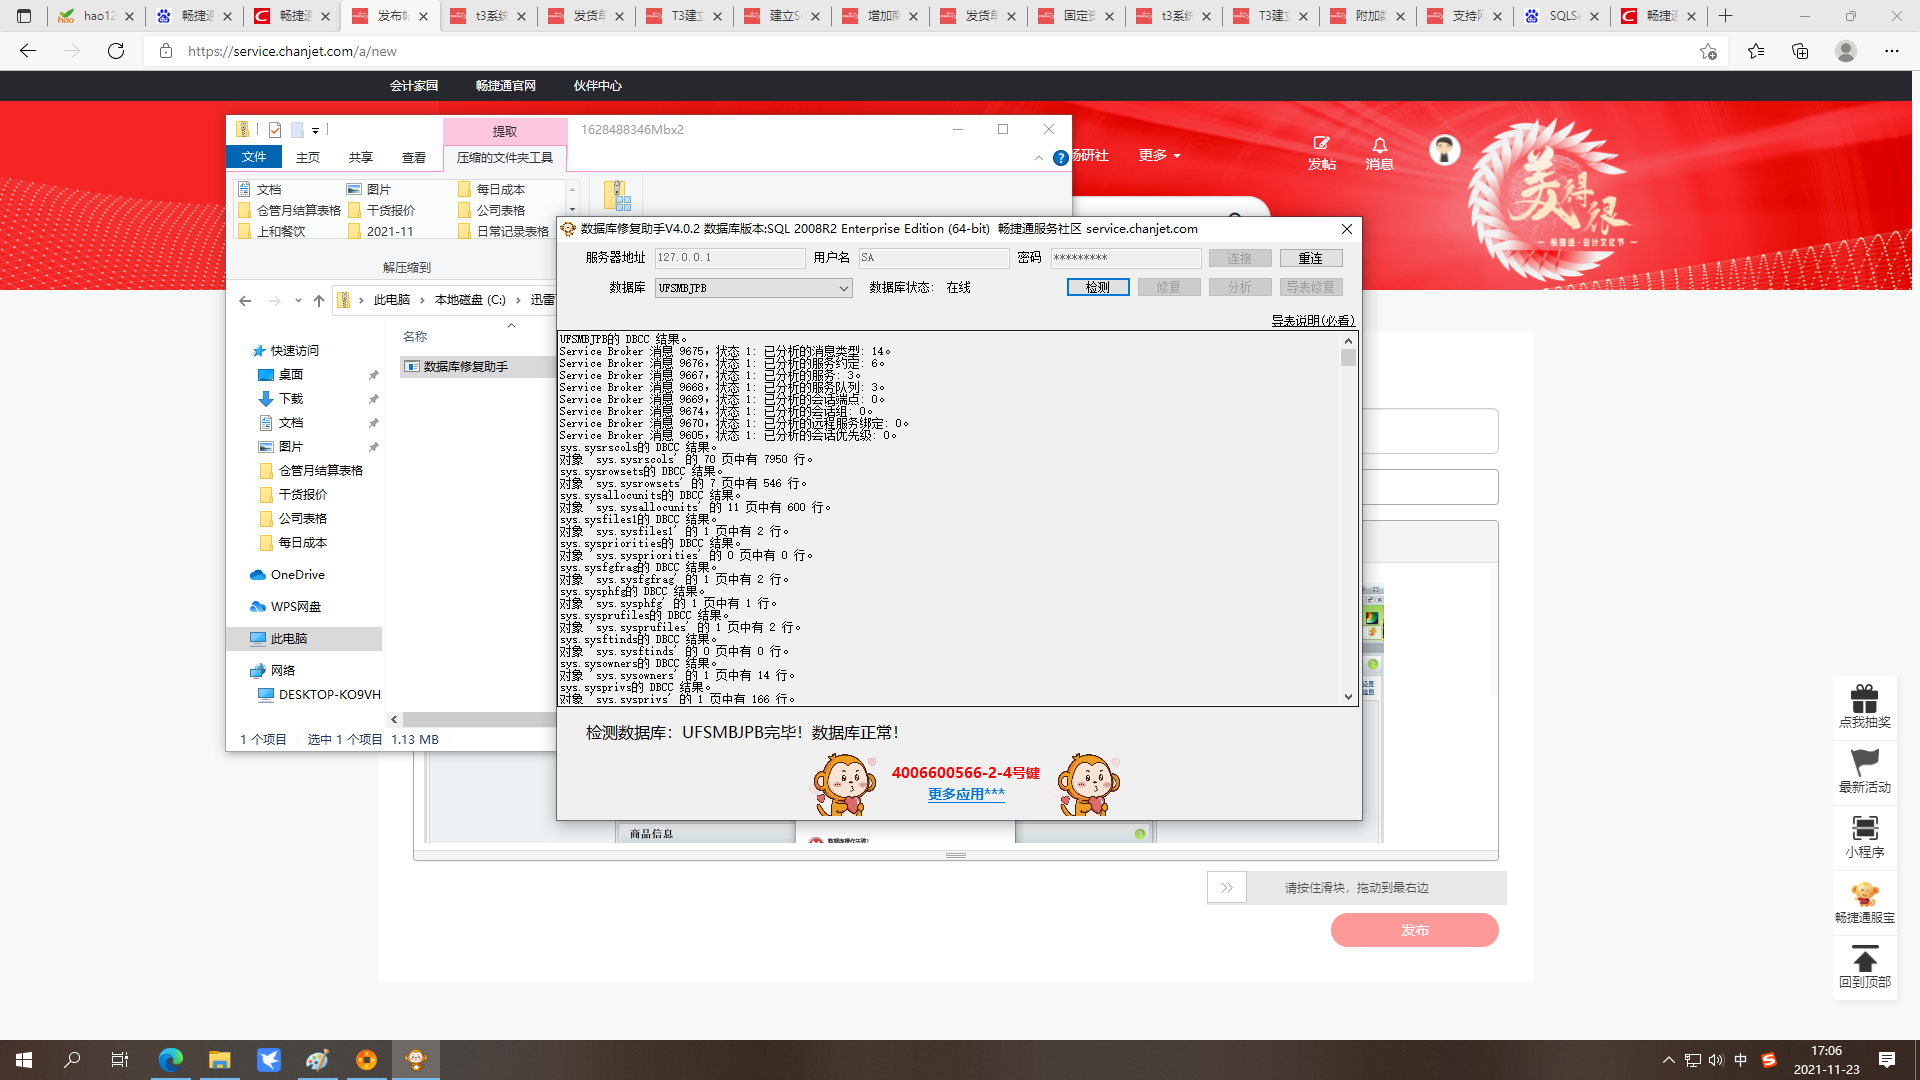Click the username SA field
The width and height of the screenshot is (1920, 1080).
(x=933, y=258)
